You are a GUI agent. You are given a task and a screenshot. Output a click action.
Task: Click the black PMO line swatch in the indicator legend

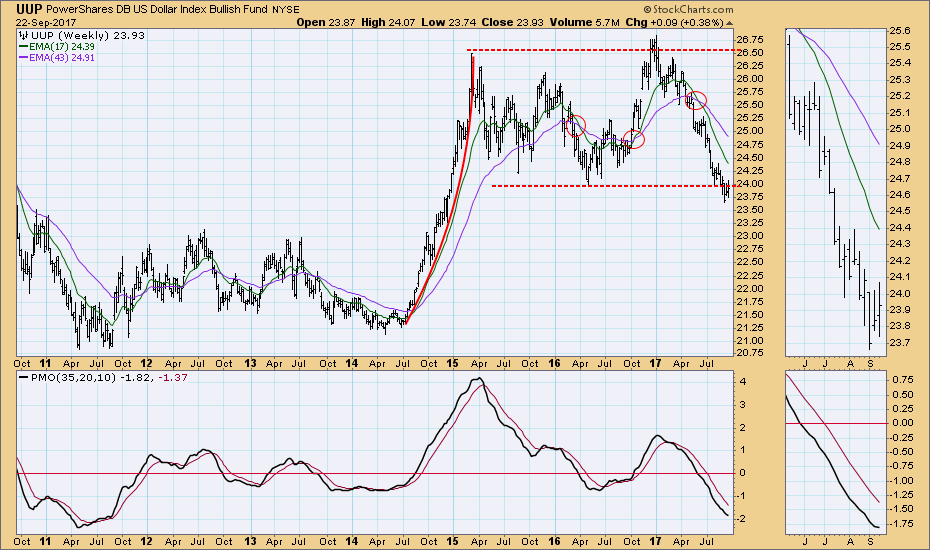coord(24,377)
